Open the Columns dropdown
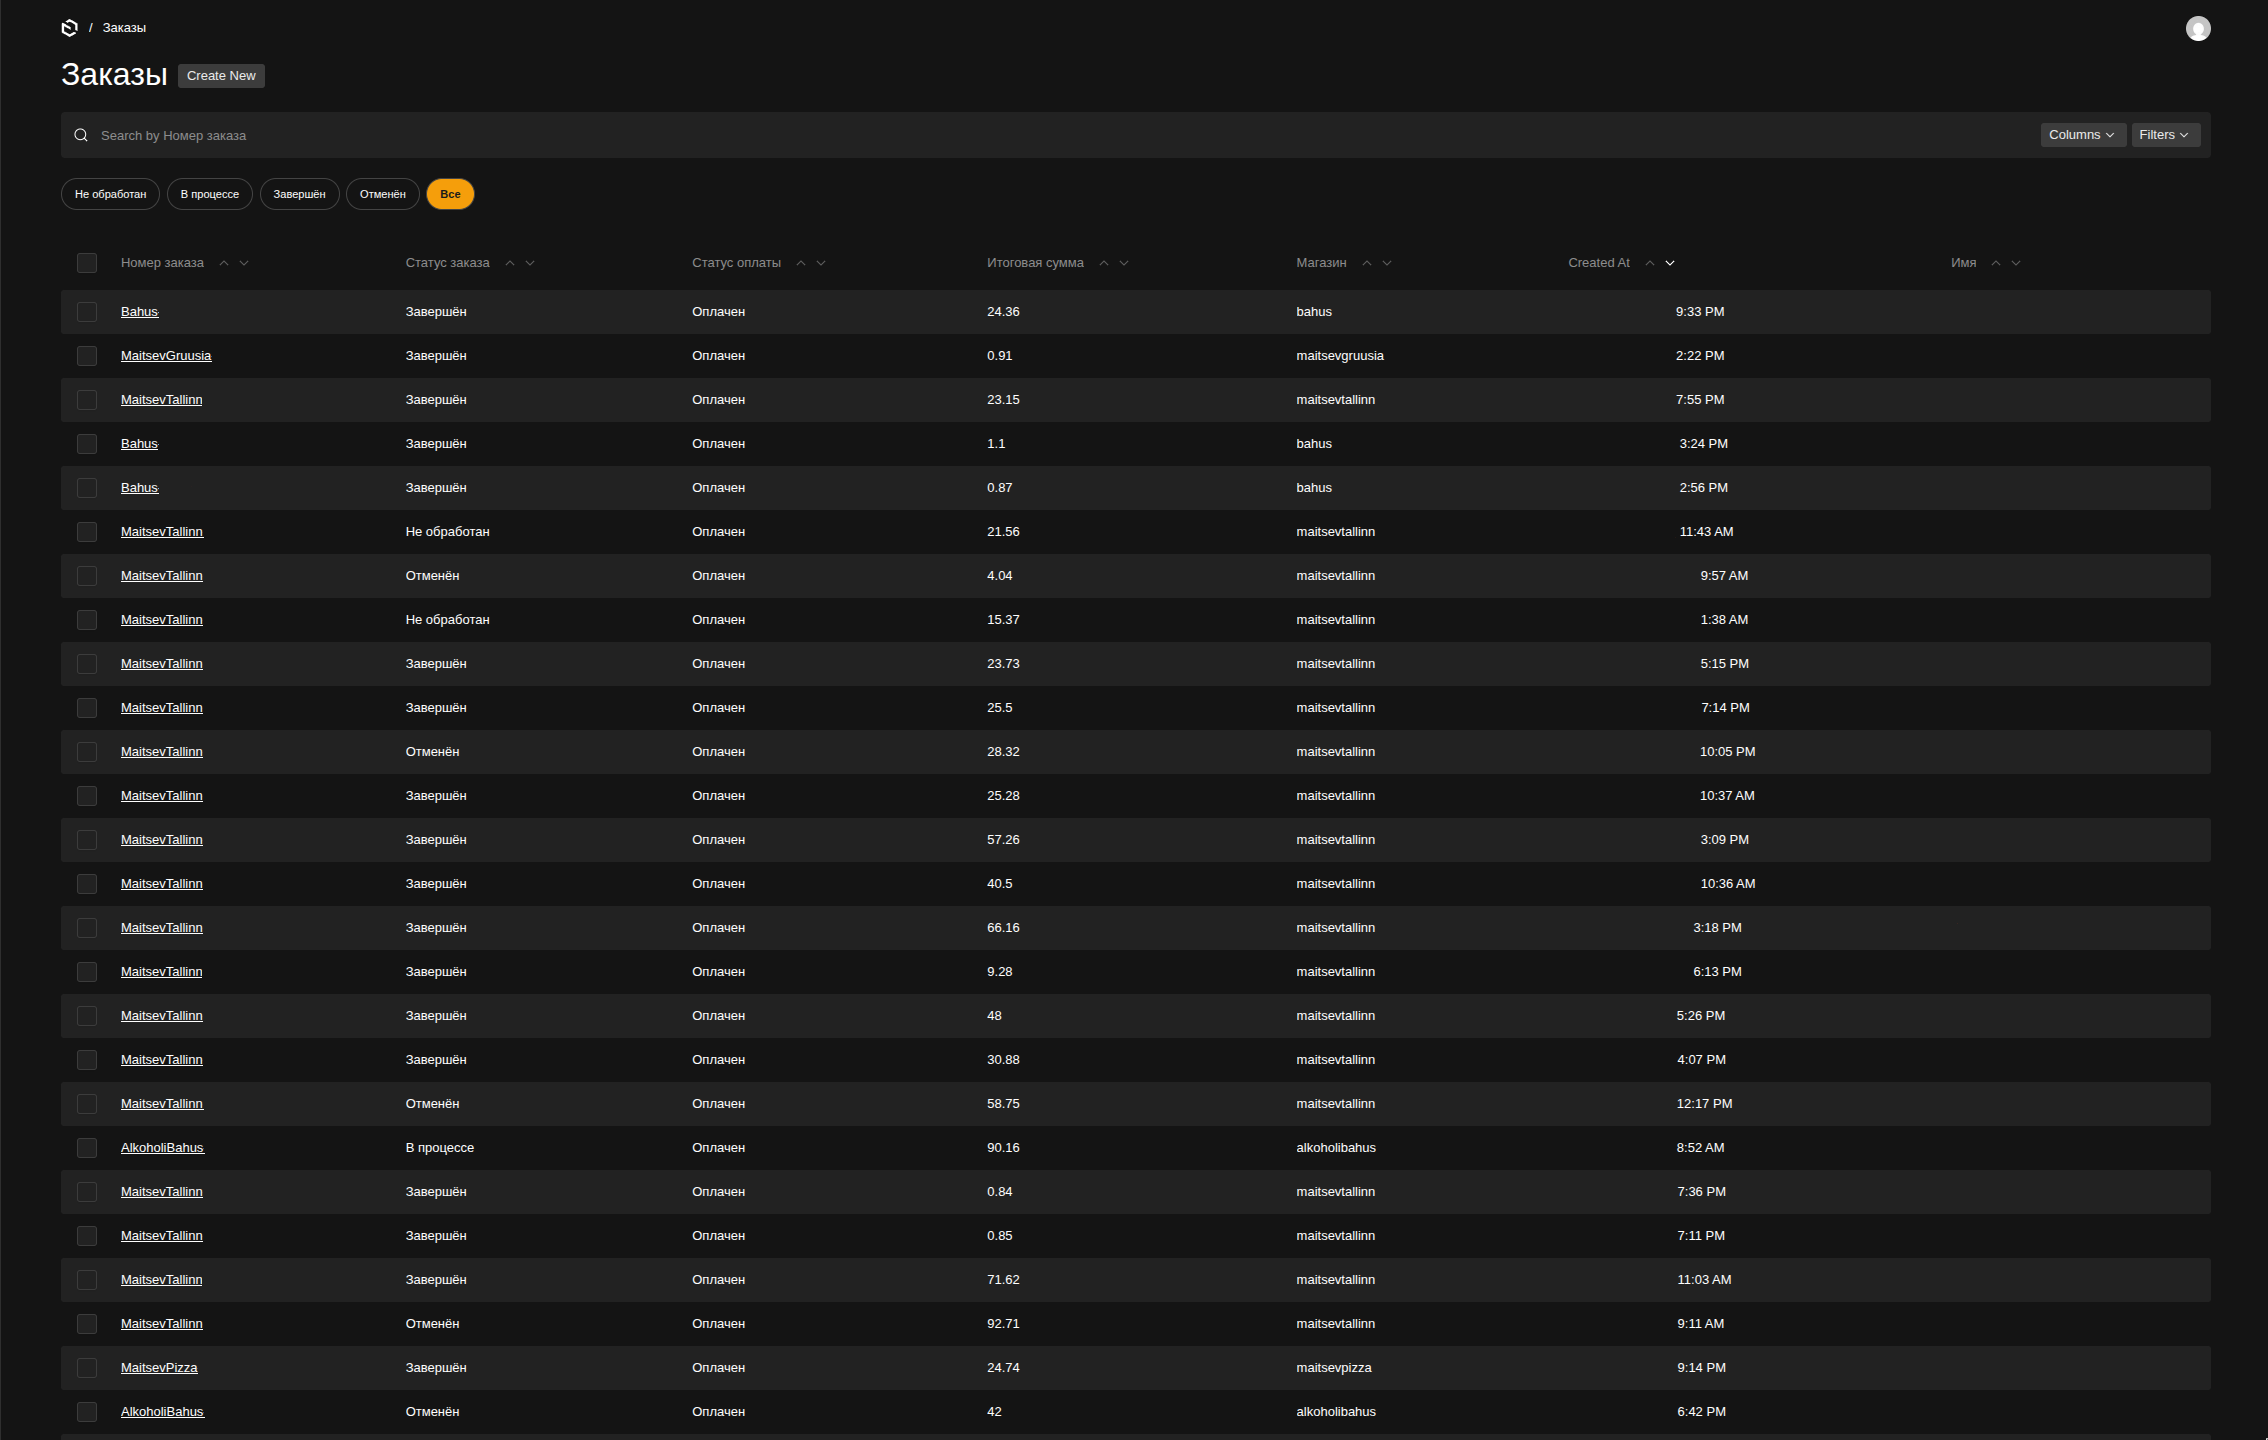 (x=2082, y=135)
